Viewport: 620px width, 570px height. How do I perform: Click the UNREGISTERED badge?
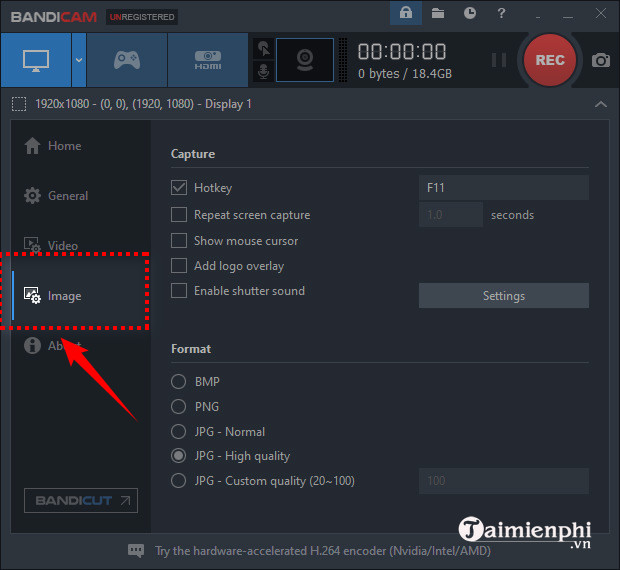(x=142, y=17)
